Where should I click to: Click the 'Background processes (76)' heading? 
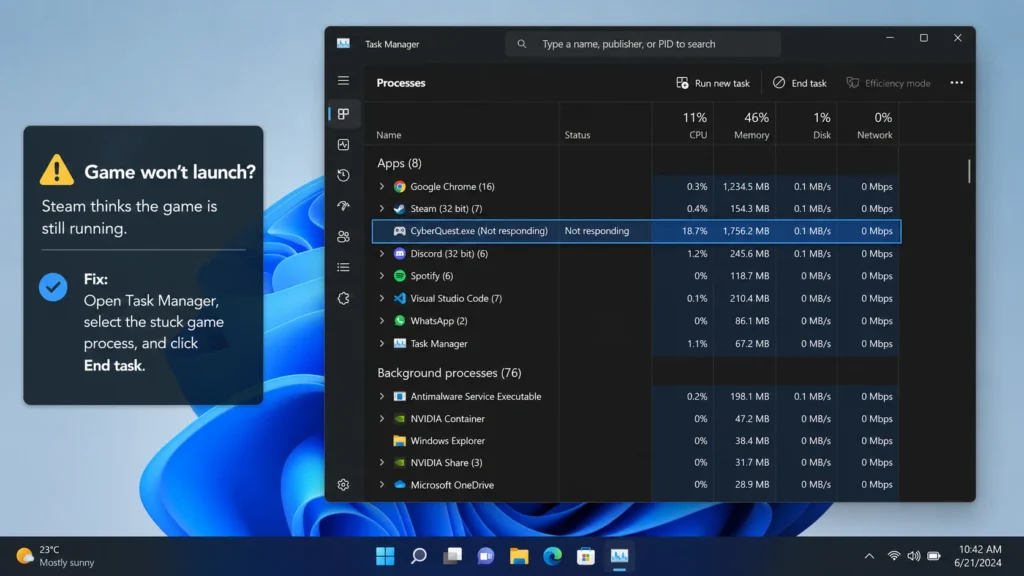449,373
